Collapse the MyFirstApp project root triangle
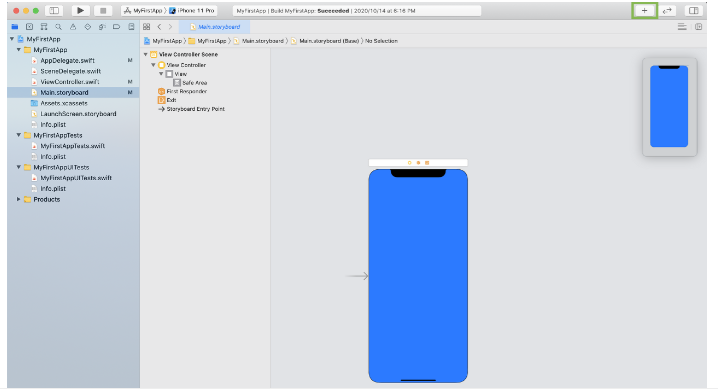Viewport: 718px width, 391px height. point(12,39)
